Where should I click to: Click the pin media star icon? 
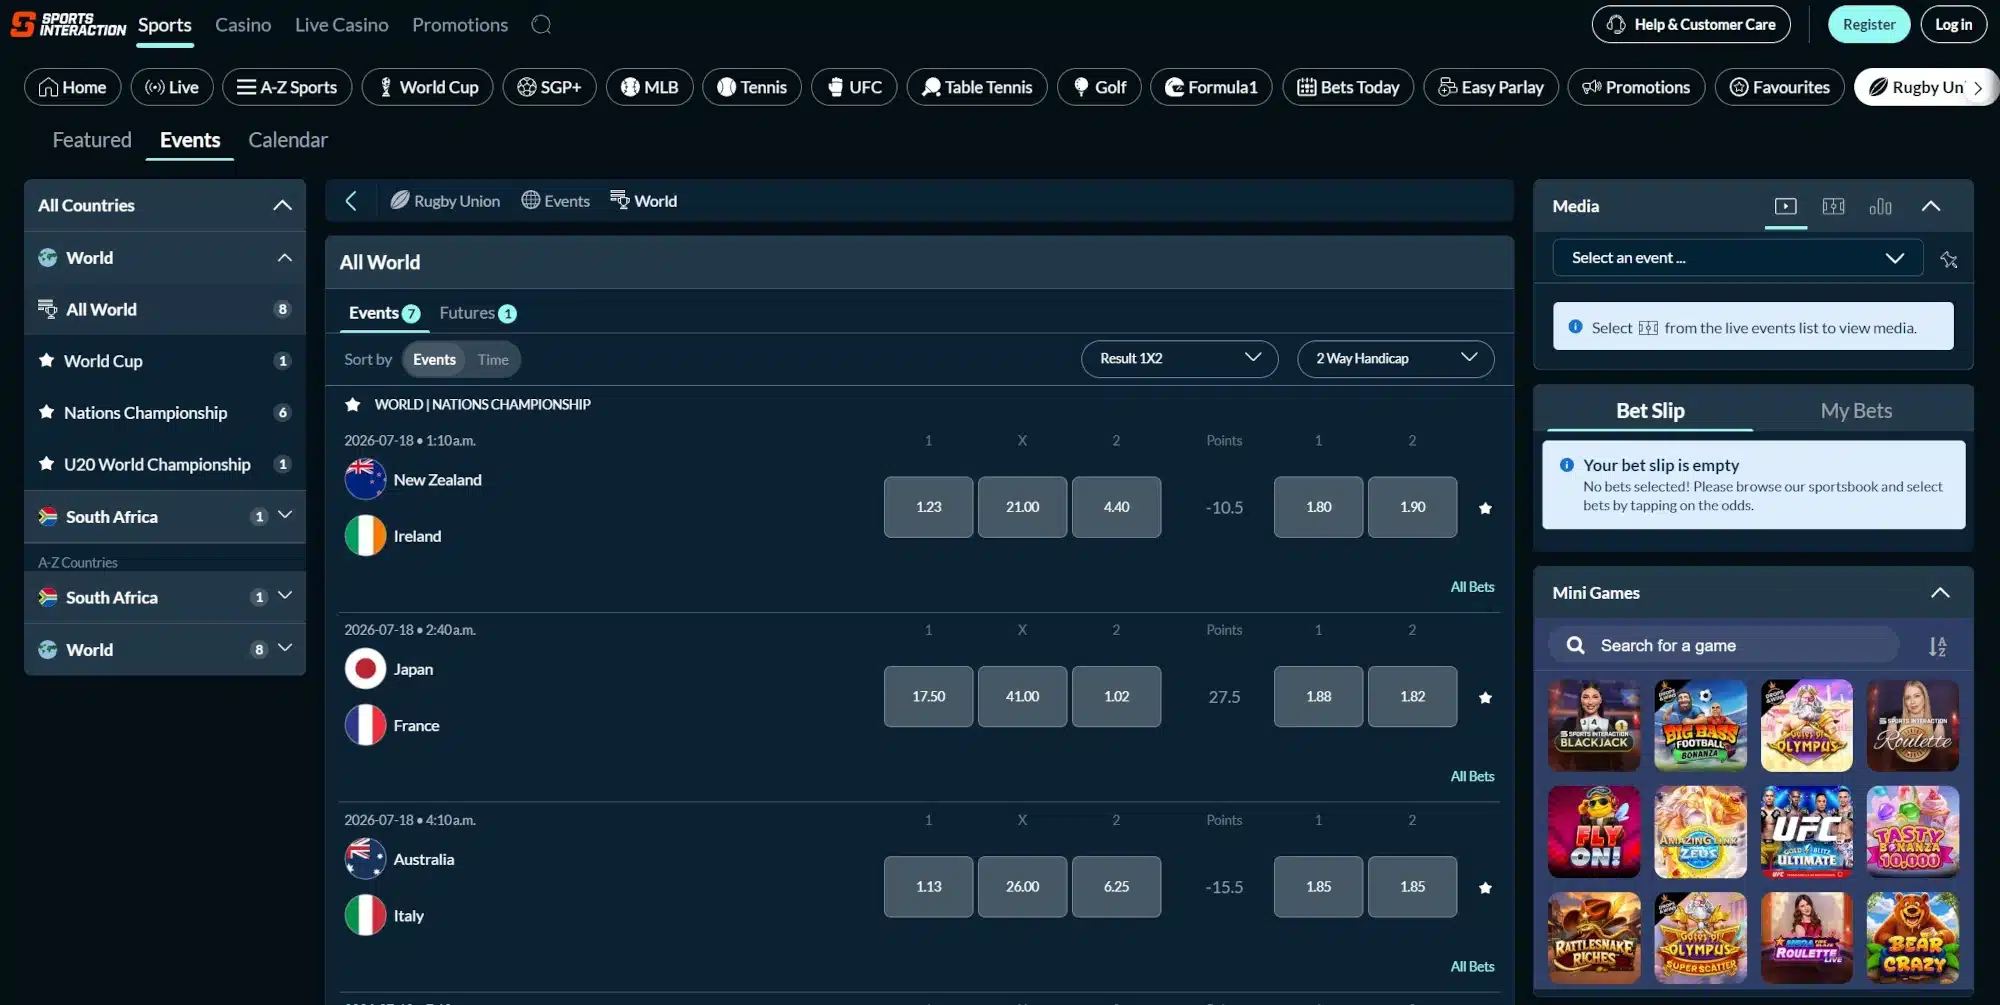click(1949, 259)
